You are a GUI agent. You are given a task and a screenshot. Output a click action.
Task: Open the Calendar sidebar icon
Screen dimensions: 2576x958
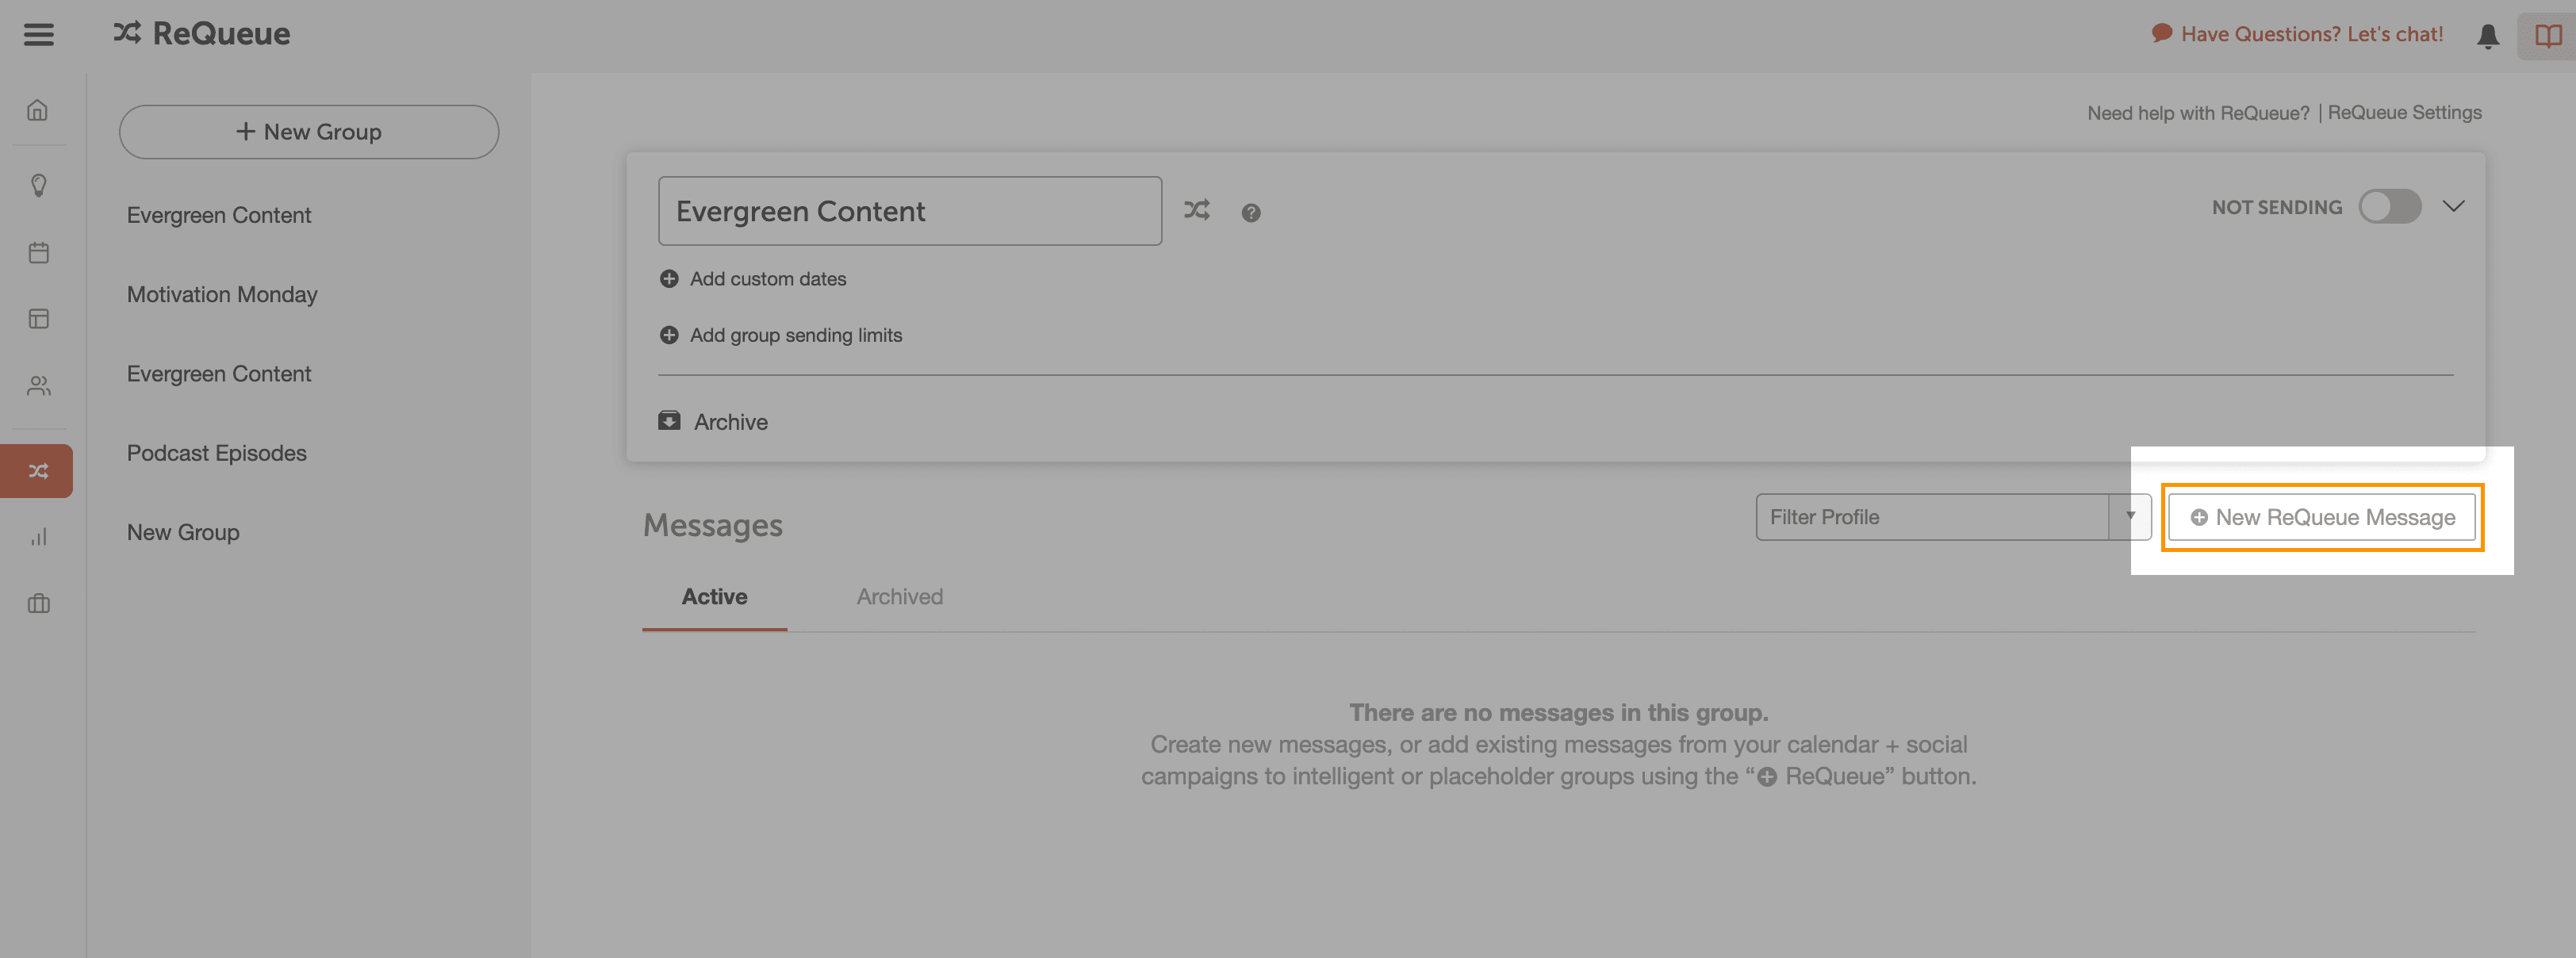pos(38,252)
